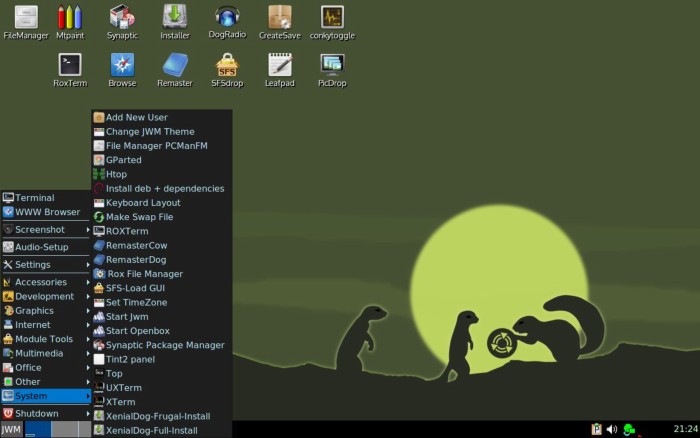Expand the Multimedia submenu
The width and height of the screenshot is (700, 438).
coord(46,354)
